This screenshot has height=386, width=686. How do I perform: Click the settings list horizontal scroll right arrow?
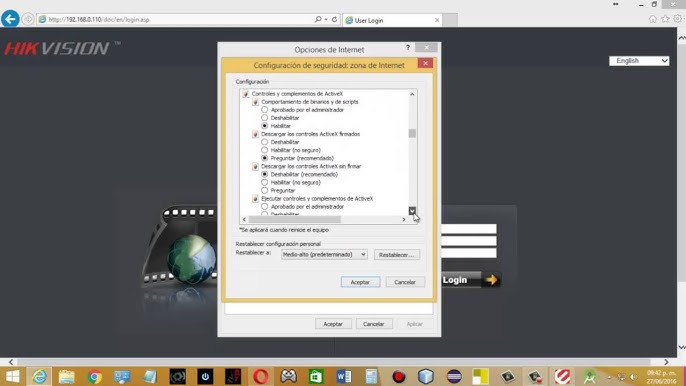click(404, 219)
